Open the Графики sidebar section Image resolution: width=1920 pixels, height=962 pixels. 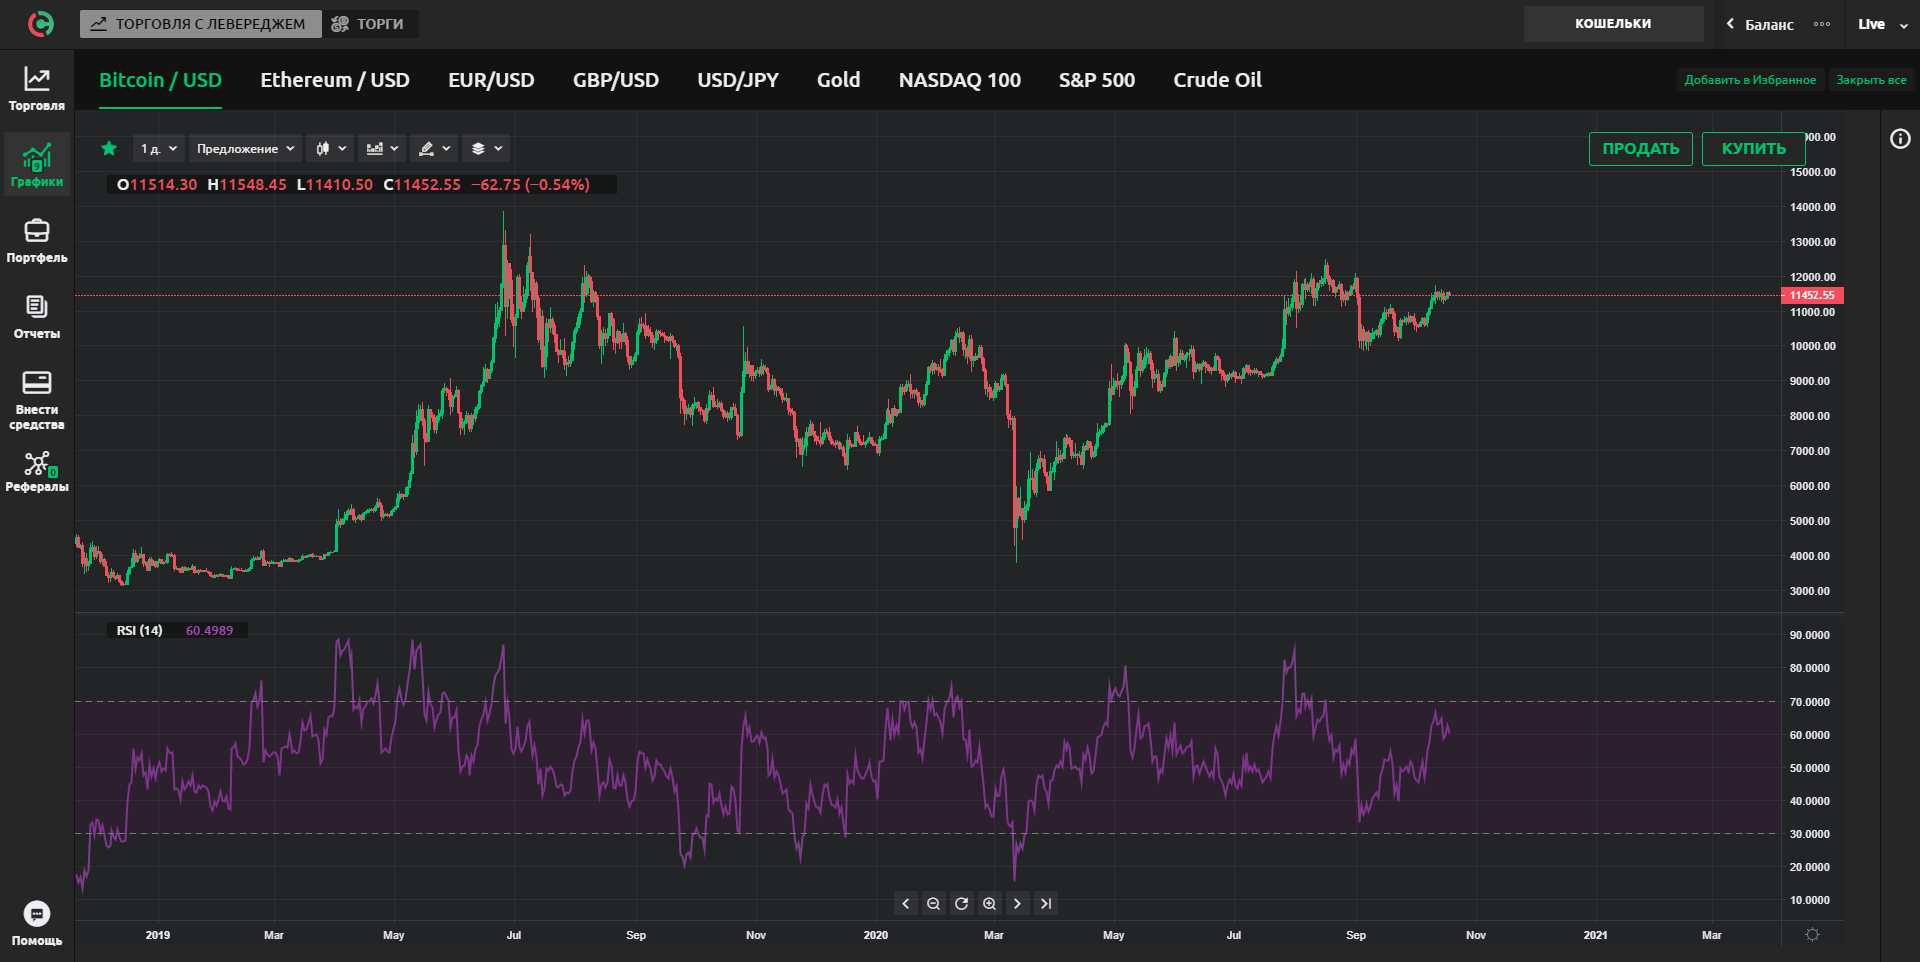click(x=37, y=165)
